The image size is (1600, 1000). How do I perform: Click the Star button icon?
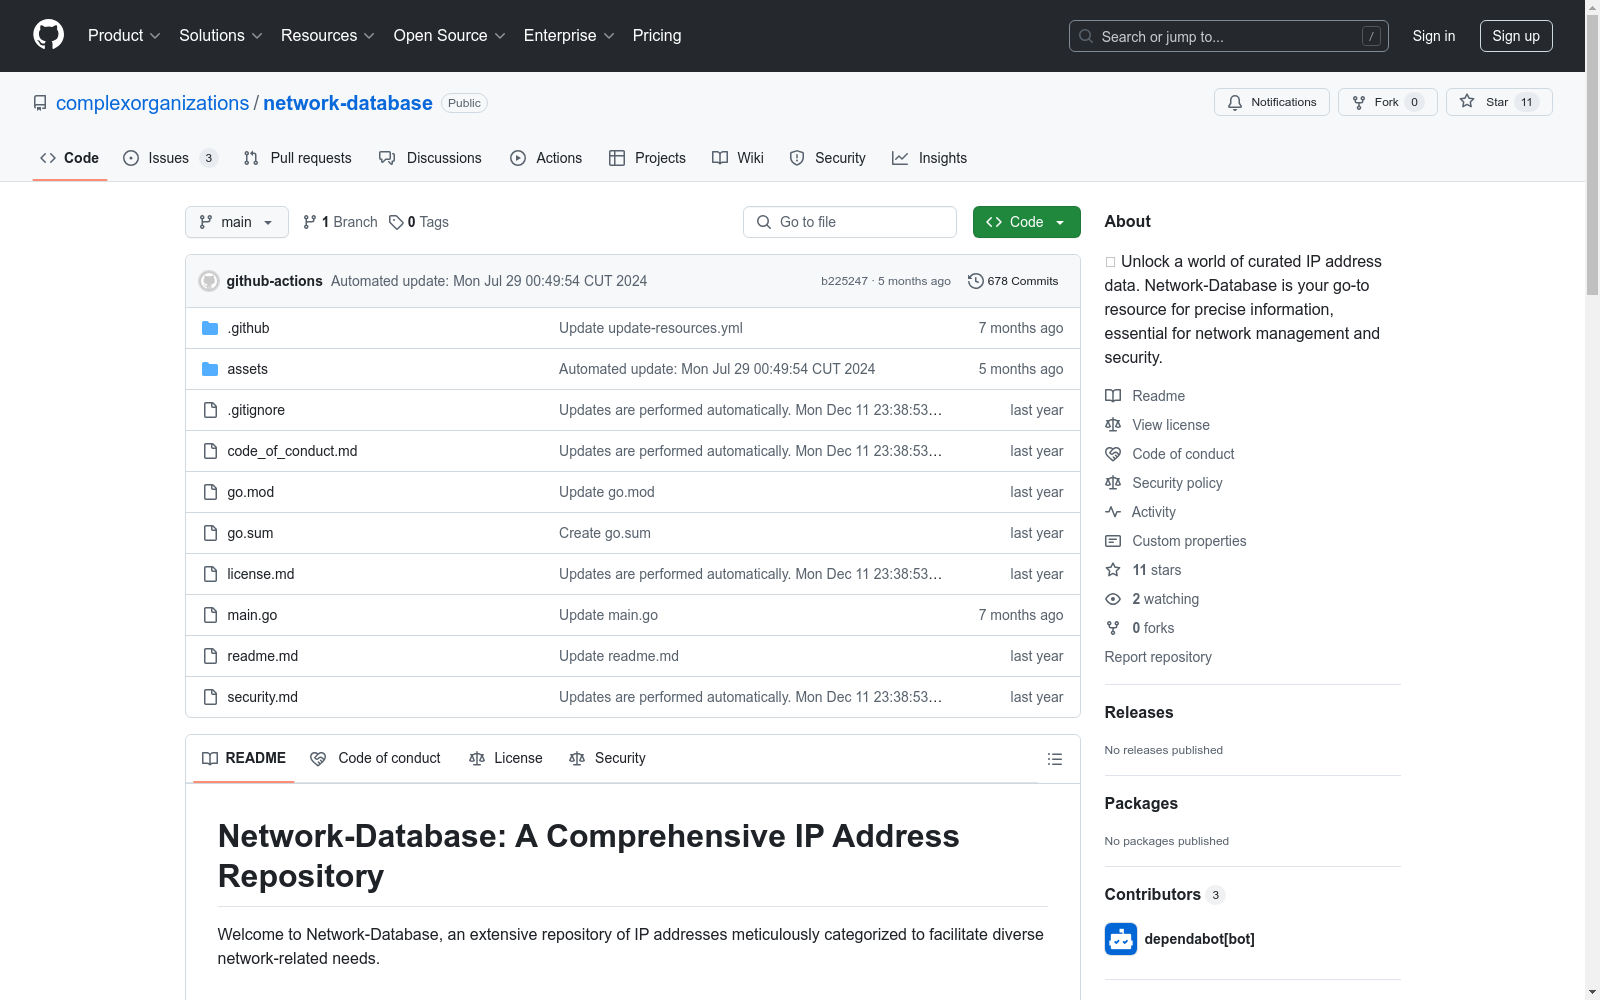tap(1467, 101)
